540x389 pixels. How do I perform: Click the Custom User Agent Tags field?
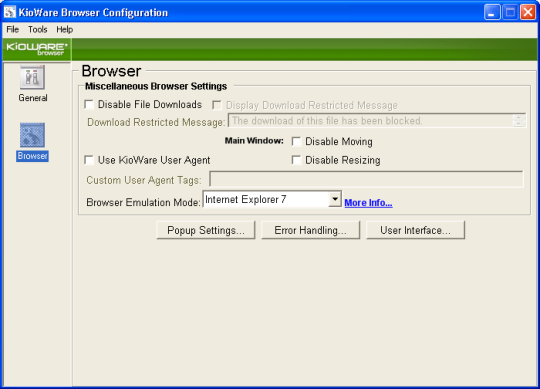366,179
